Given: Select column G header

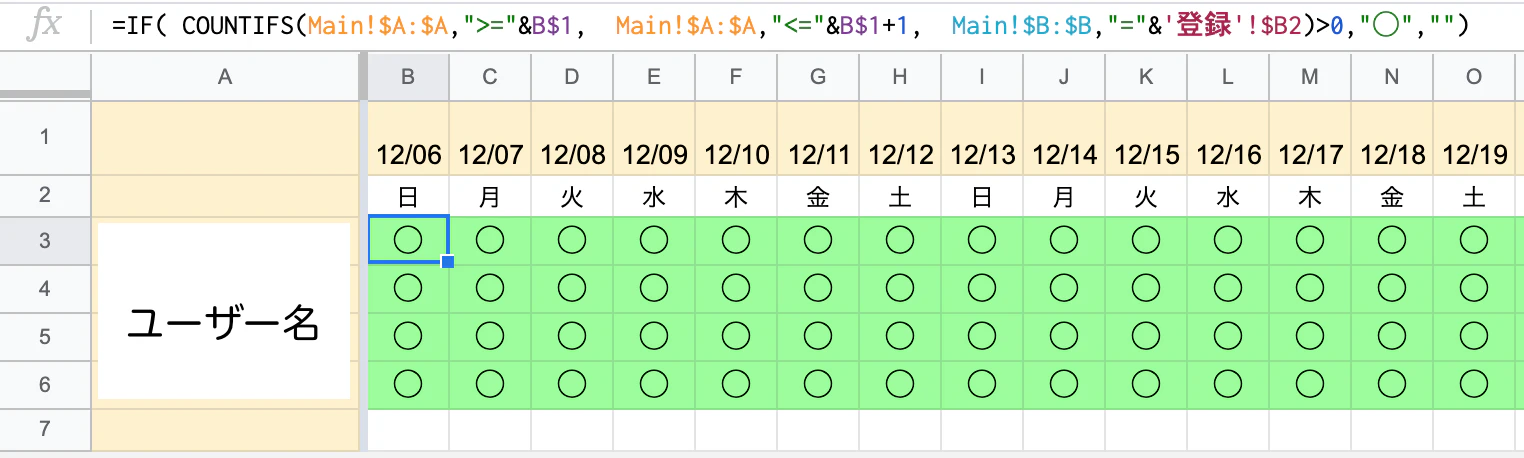Looking at the screenshot, I should click(x=818, y=76).
